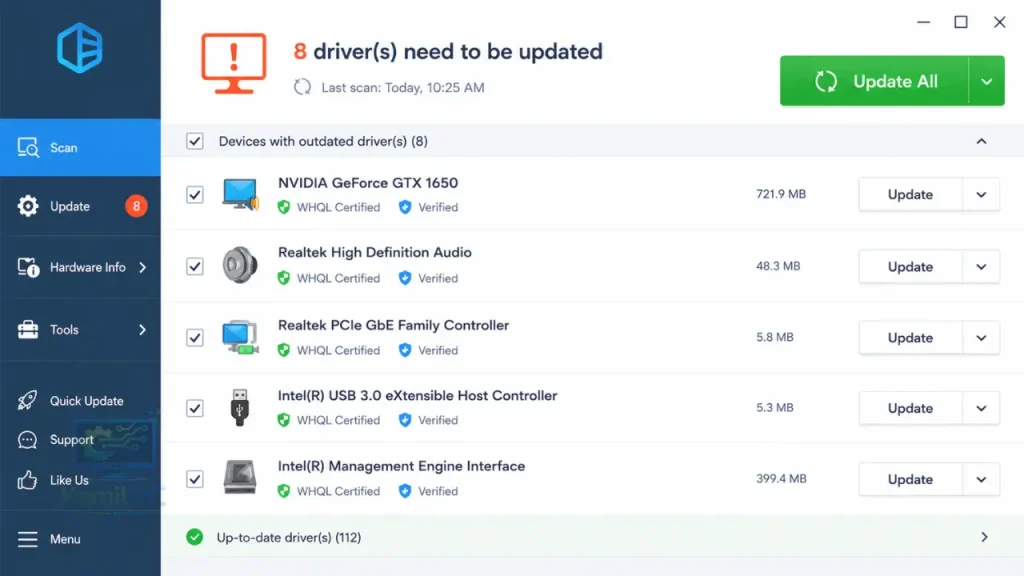Click the Hardware Info icon in sidebar
Viewport: 1024px width, 576px height.
[28, 267]
